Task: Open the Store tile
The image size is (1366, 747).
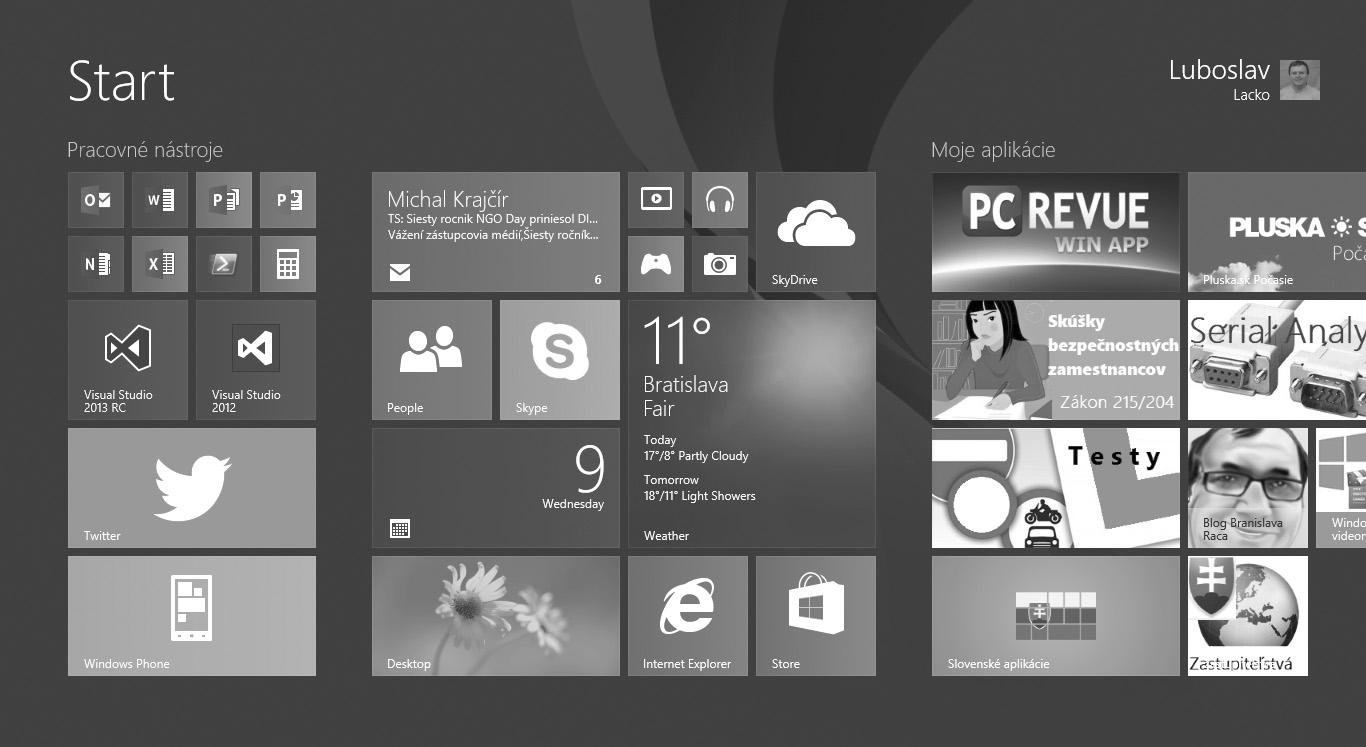Action: [816, 616]
